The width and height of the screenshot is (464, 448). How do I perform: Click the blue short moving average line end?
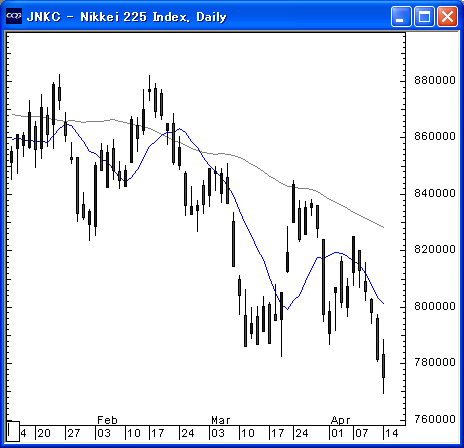(384, 303)
